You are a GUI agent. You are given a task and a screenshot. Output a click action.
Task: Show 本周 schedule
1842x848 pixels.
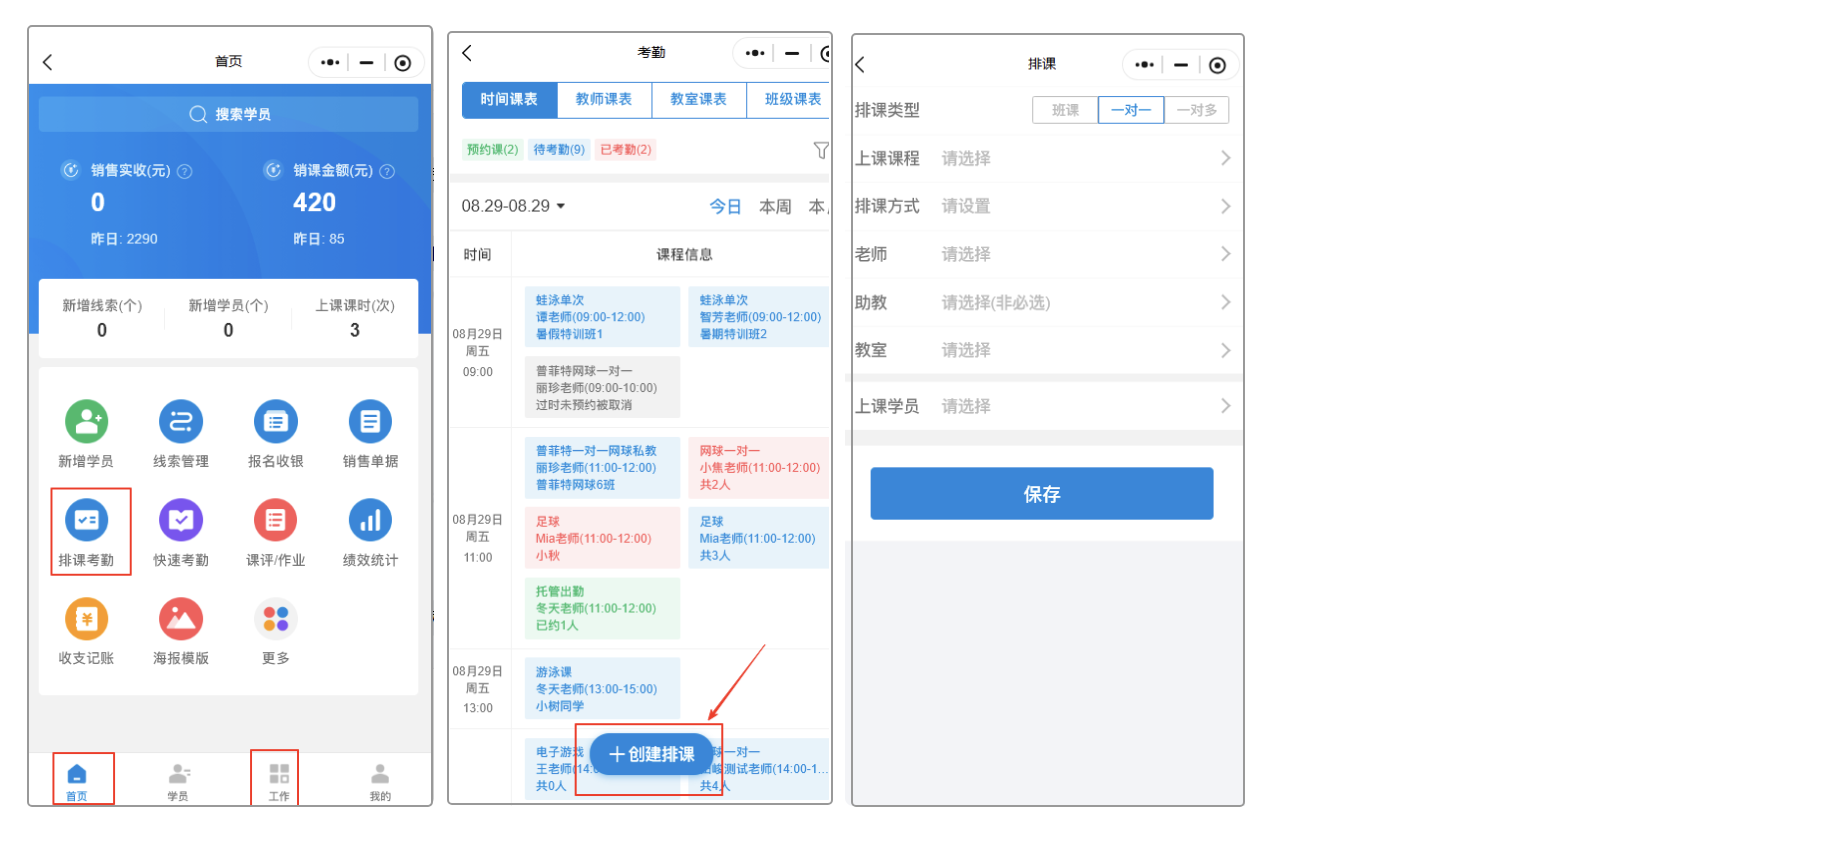(x=775, y=207)
